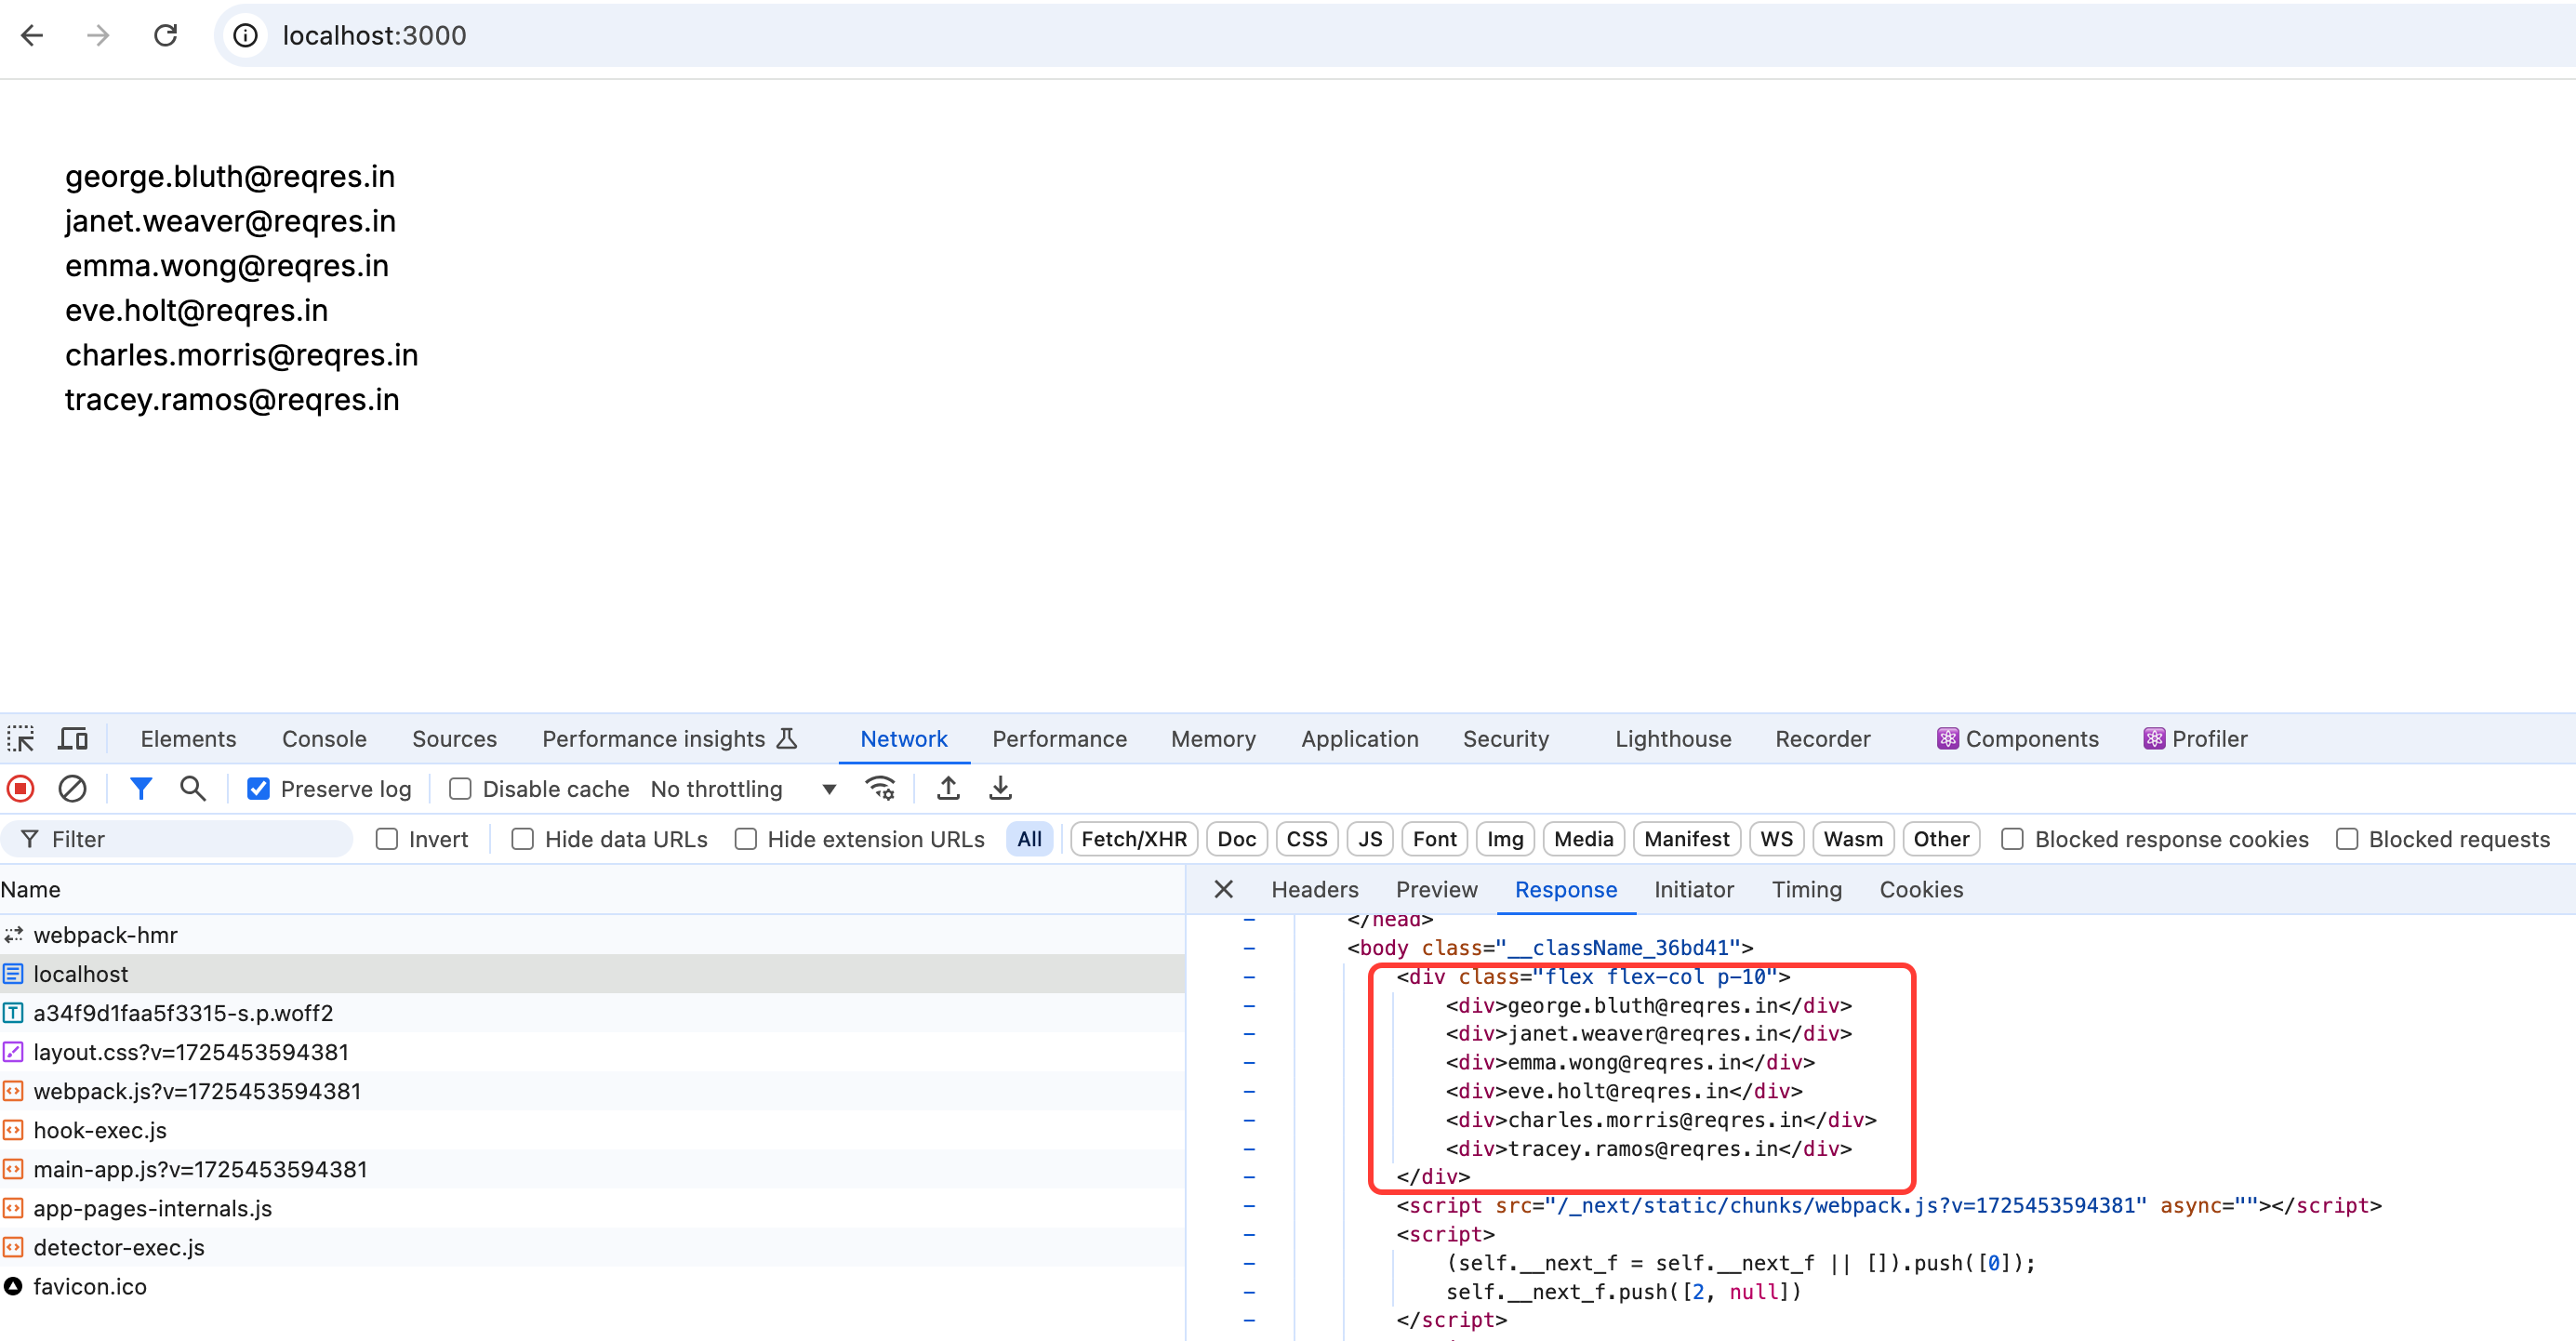Open network conditions wifi icon
Image resolution: width=2576 pixels, height=1341 pixels.
pos(880,789)
